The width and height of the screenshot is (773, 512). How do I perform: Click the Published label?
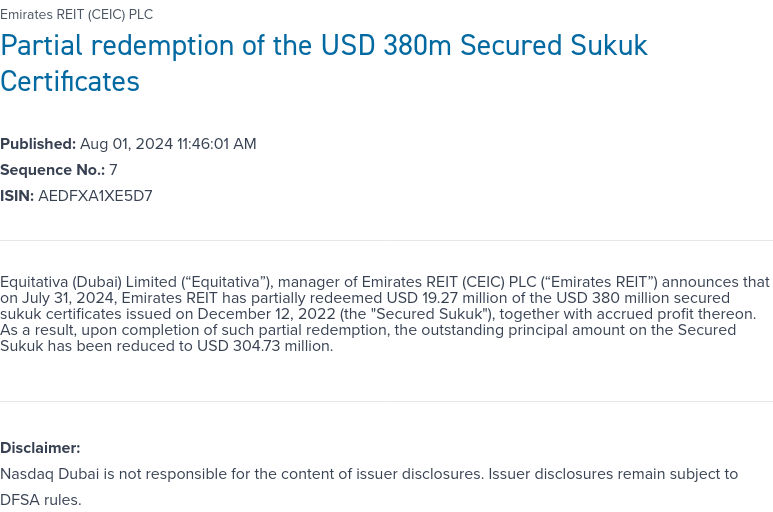click(x=38, y=144)
